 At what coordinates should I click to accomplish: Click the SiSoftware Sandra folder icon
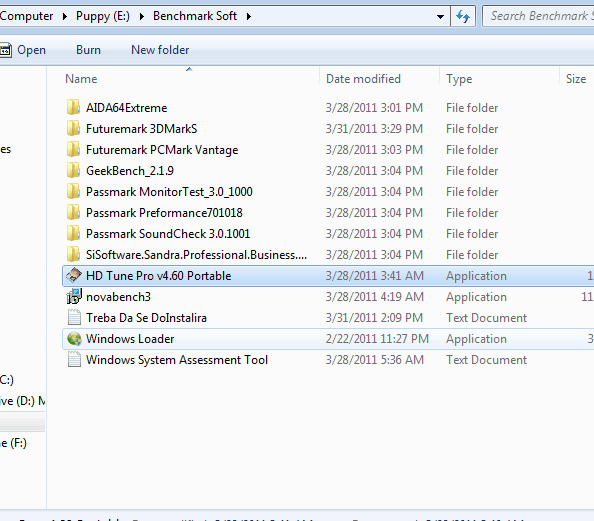[73, 255]
